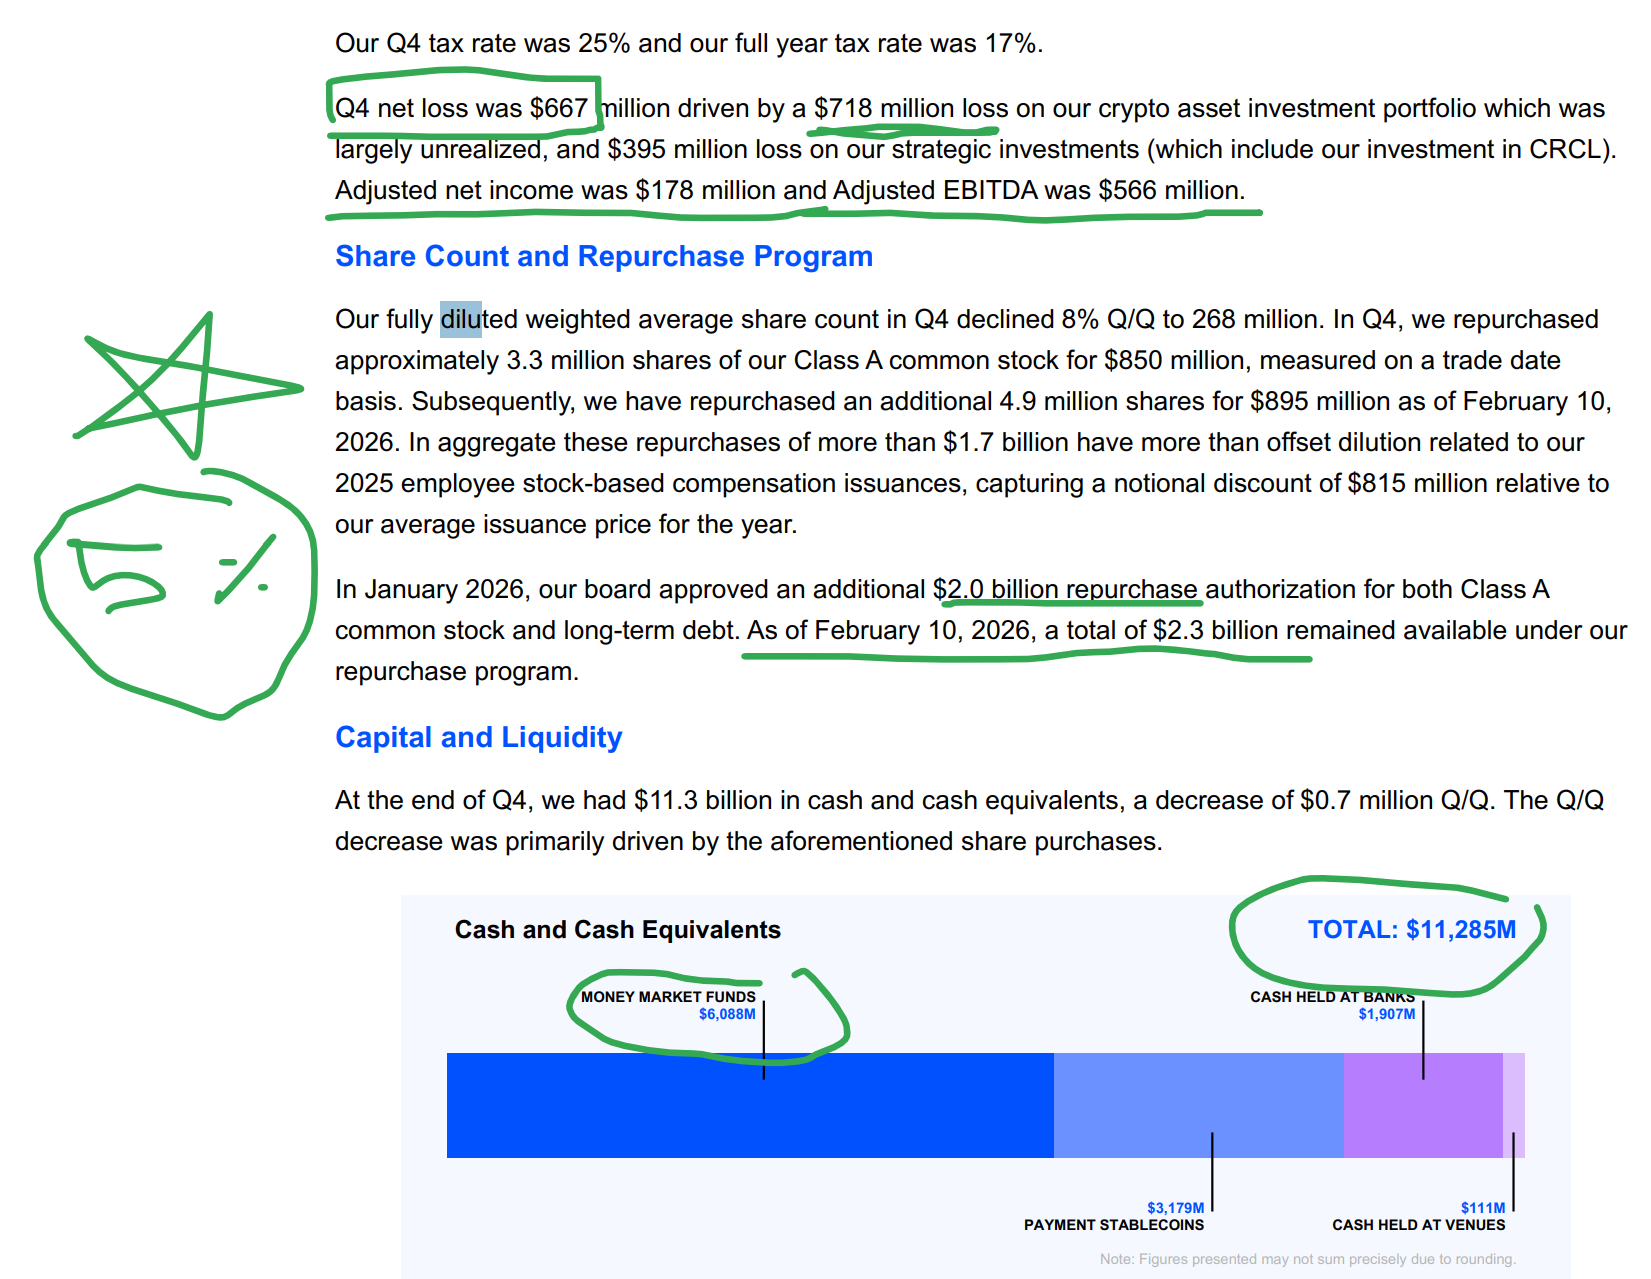Click the "$718 million loss" text
Screen dimensions: 1651x1279
click(911, 108)
